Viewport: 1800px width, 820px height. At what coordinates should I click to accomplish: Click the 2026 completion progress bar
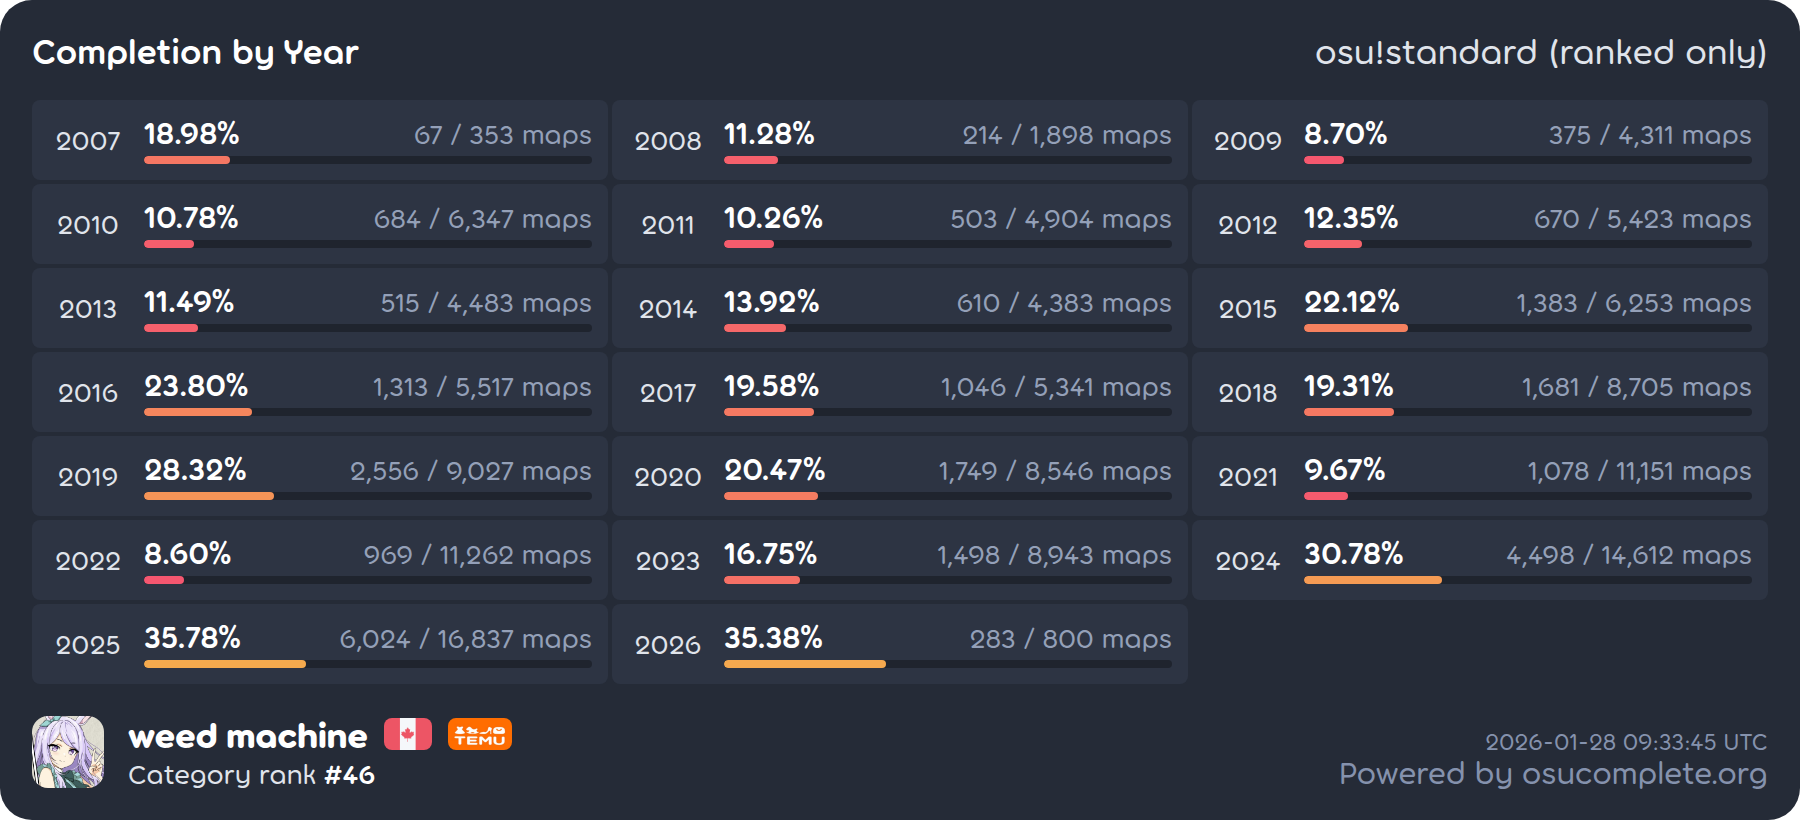947,664
